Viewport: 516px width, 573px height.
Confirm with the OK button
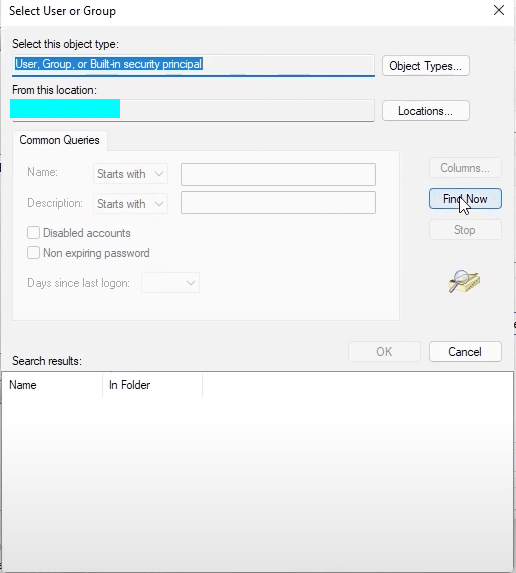pyautogui.click(x=384, y=352)
